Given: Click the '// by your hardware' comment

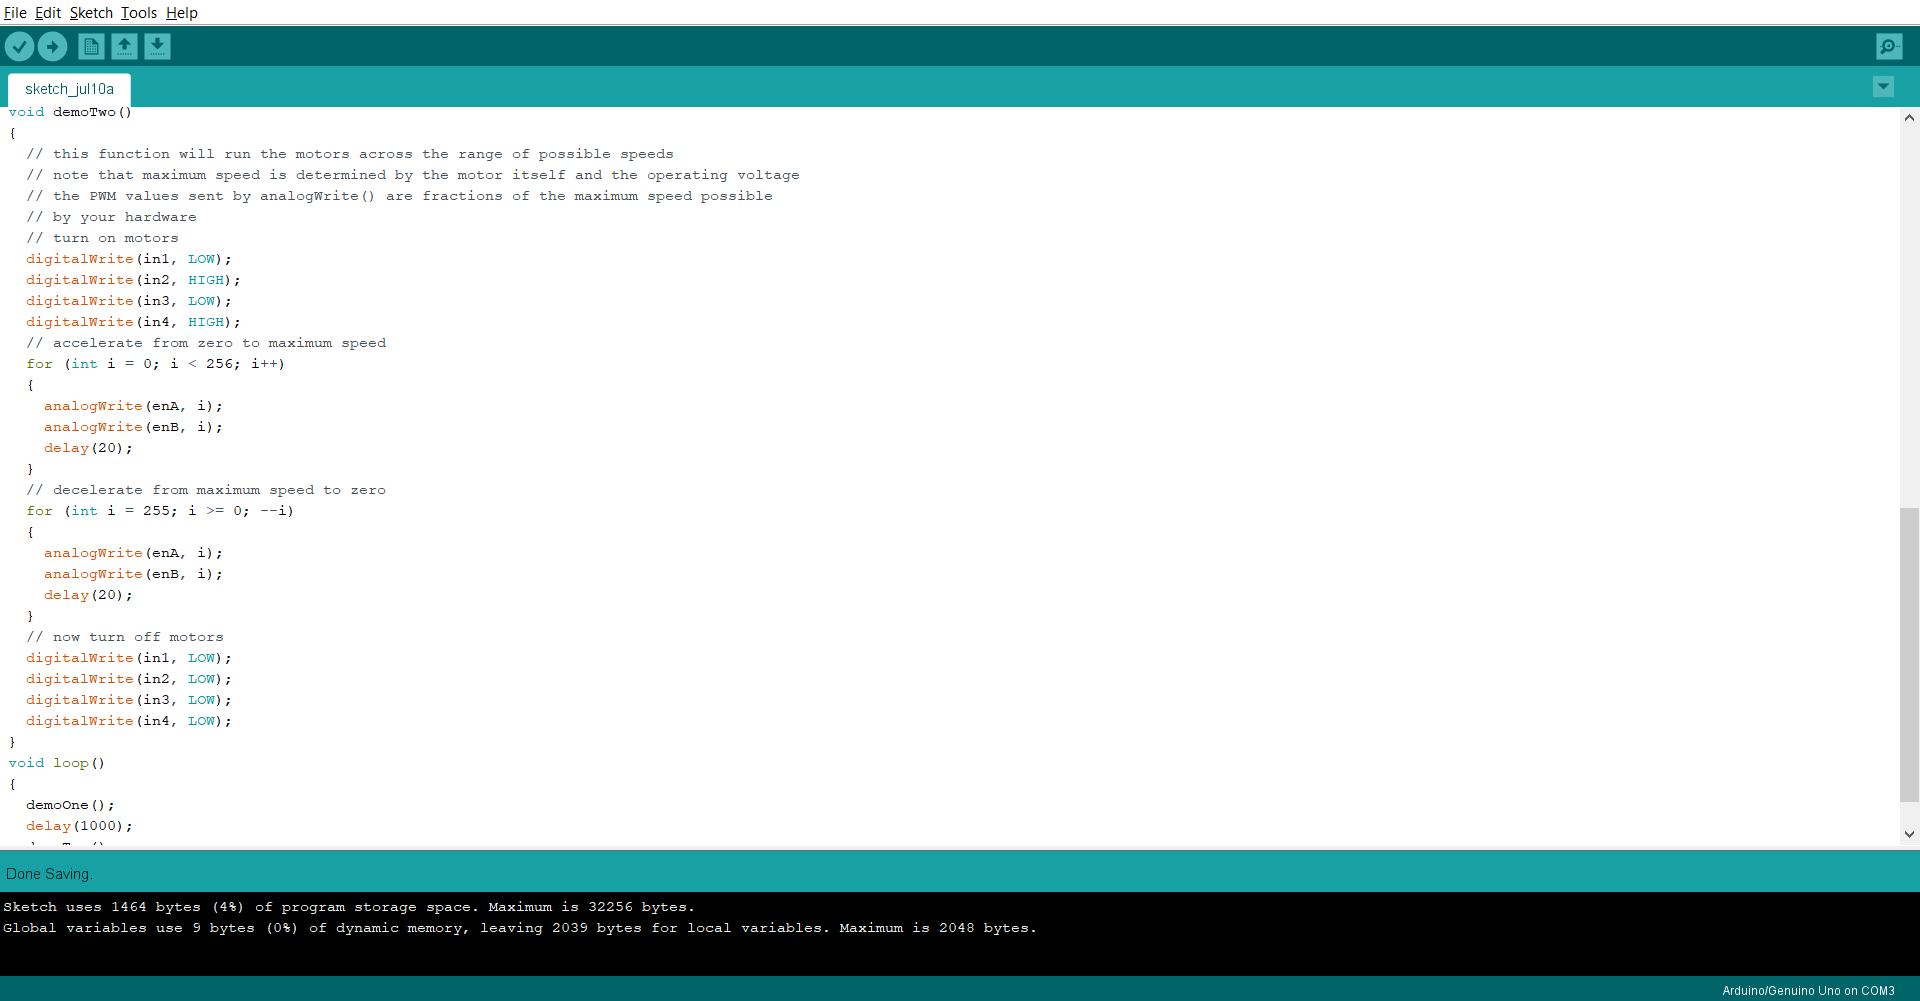Looking at the screenshot, I should (x=111, y=217).
